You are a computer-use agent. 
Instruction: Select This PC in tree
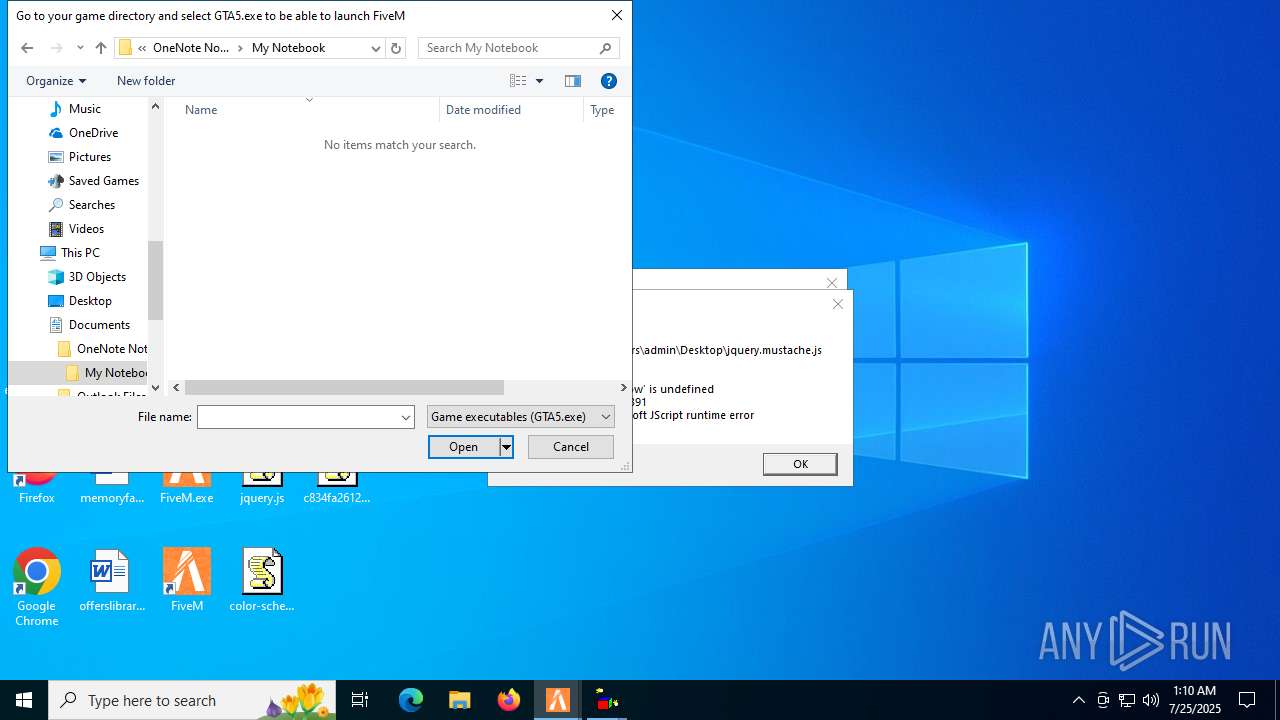pos(79,253)
